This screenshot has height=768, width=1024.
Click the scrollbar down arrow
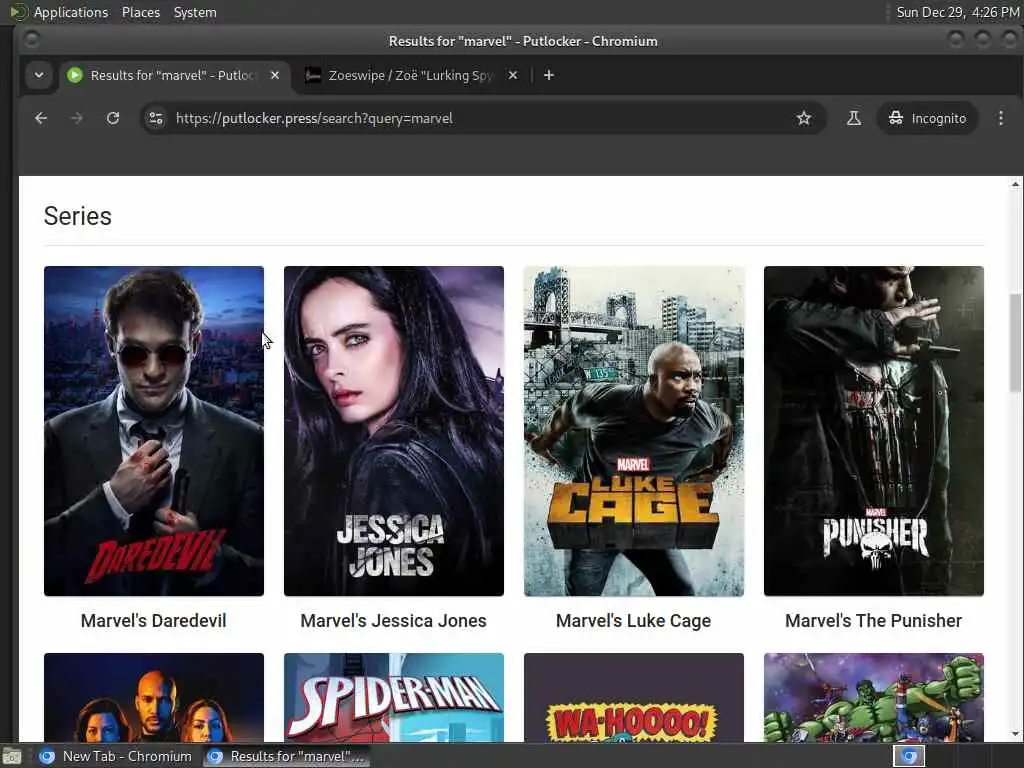pos(1015,734)
